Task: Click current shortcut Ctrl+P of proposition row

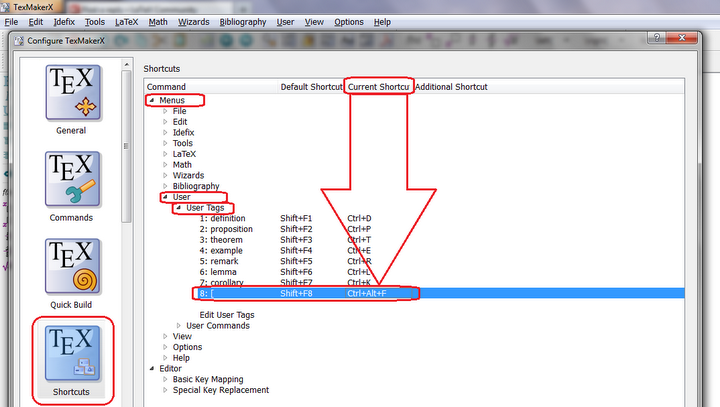Action: coord(359,229)
